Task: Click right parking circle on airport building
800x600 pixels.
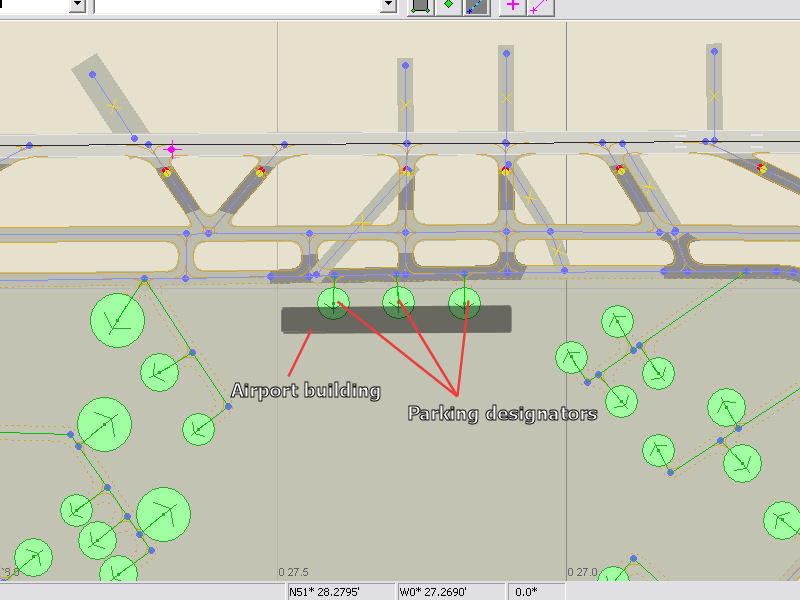Action: click(464, 302)
